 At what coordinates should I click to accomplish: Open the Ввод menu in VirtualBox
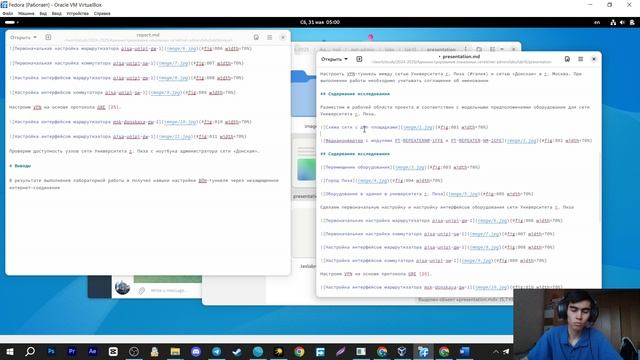[x=56, y=13]
